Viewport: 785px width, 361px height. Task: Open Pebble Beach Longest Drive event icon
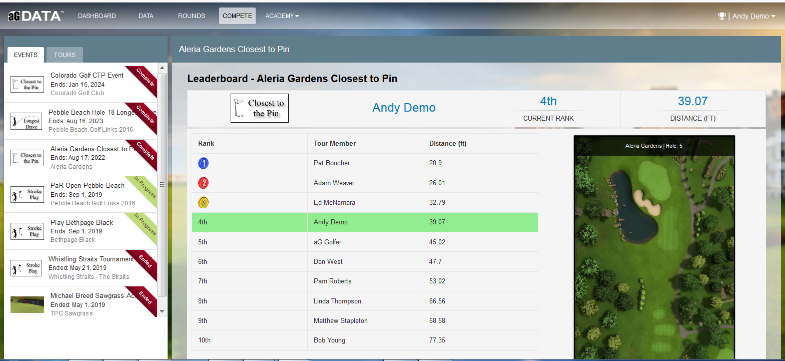[x=26, y=121]
